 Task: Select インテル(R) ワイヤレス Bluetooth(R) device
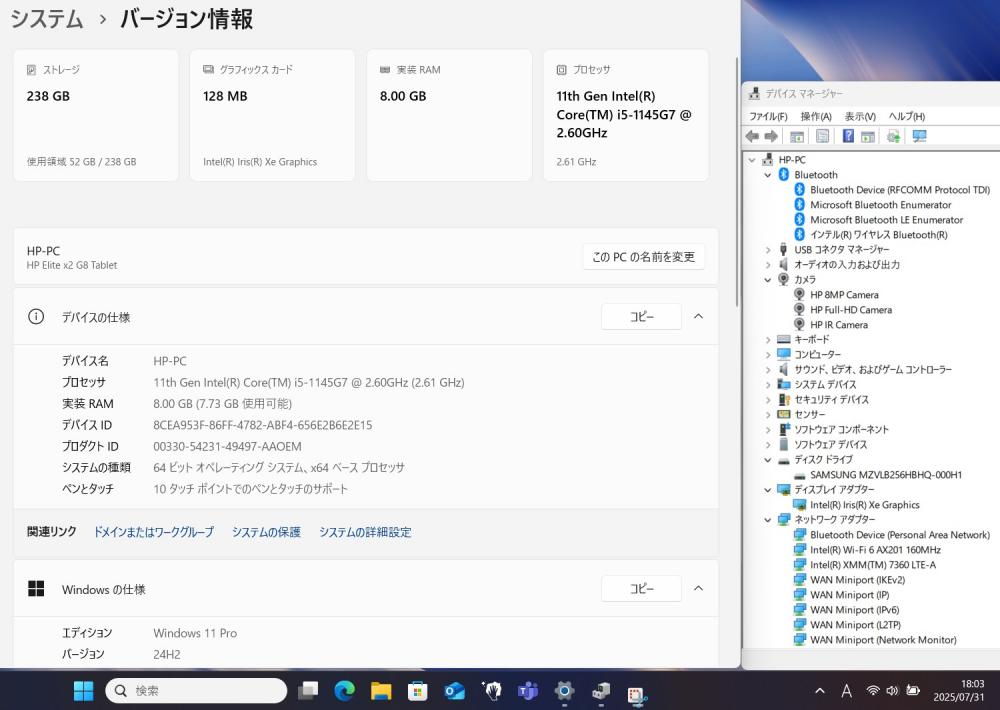(x=879, y=235)
